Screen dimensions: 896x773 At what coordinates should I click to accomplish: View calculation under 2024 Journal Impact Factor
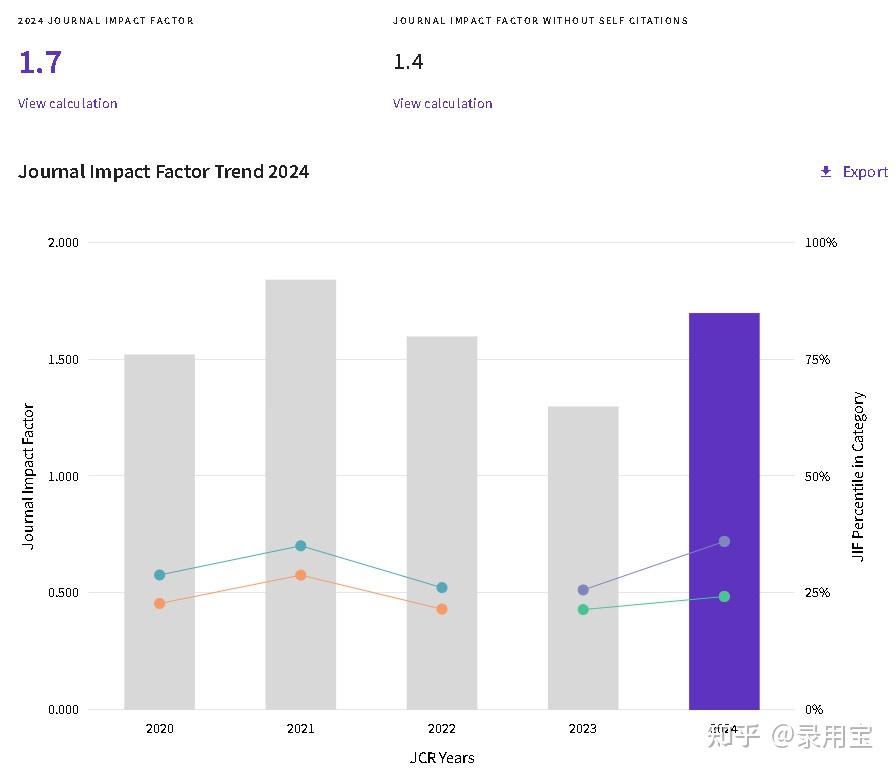tap(67, 103)
